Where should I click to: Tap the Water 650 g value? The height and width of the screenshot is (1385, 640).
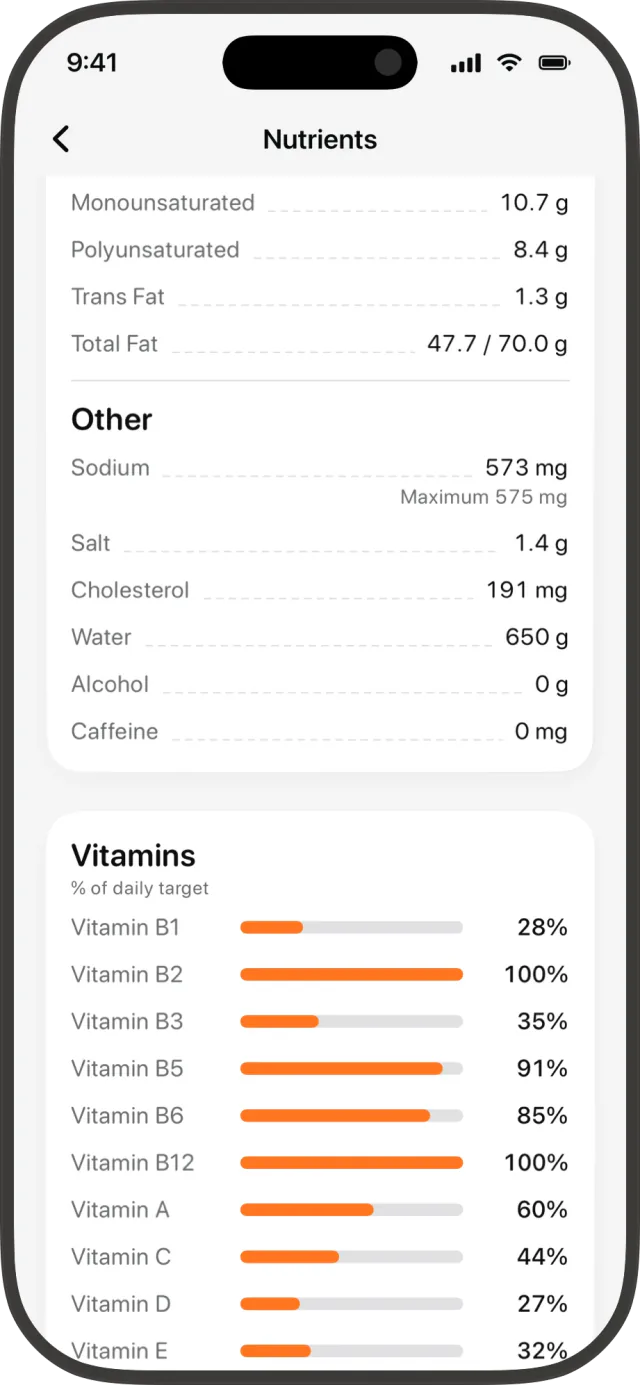click(x=536, y=637)
